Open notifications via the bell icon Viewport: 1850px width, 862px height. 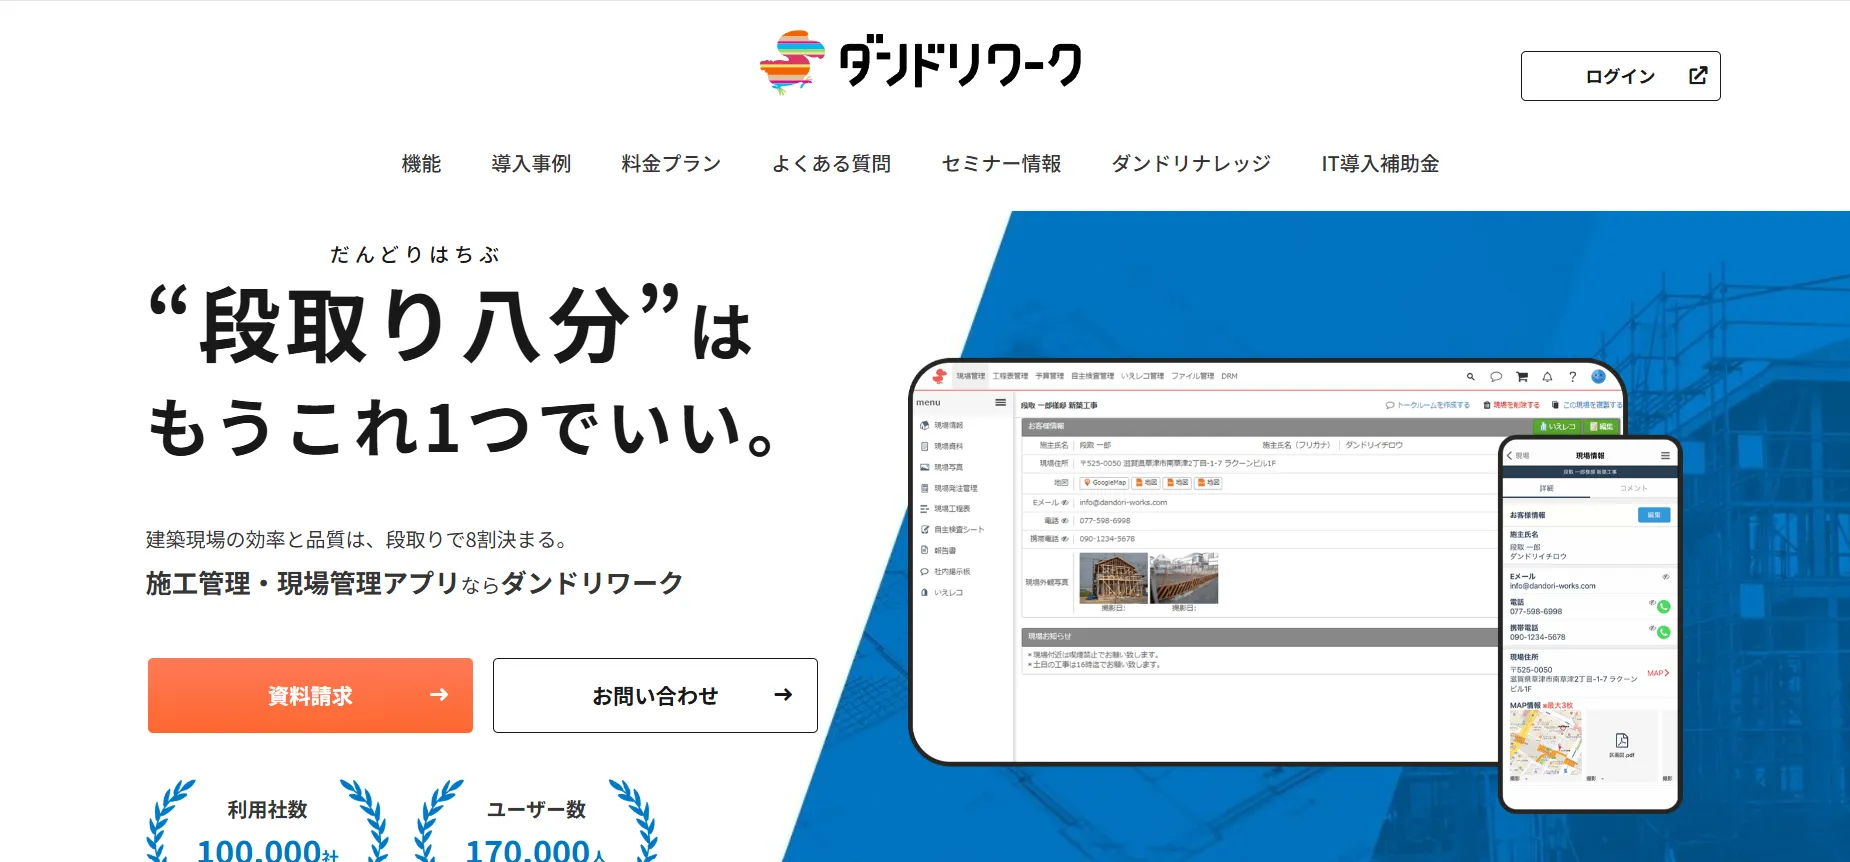click(x=1547, y=377)
